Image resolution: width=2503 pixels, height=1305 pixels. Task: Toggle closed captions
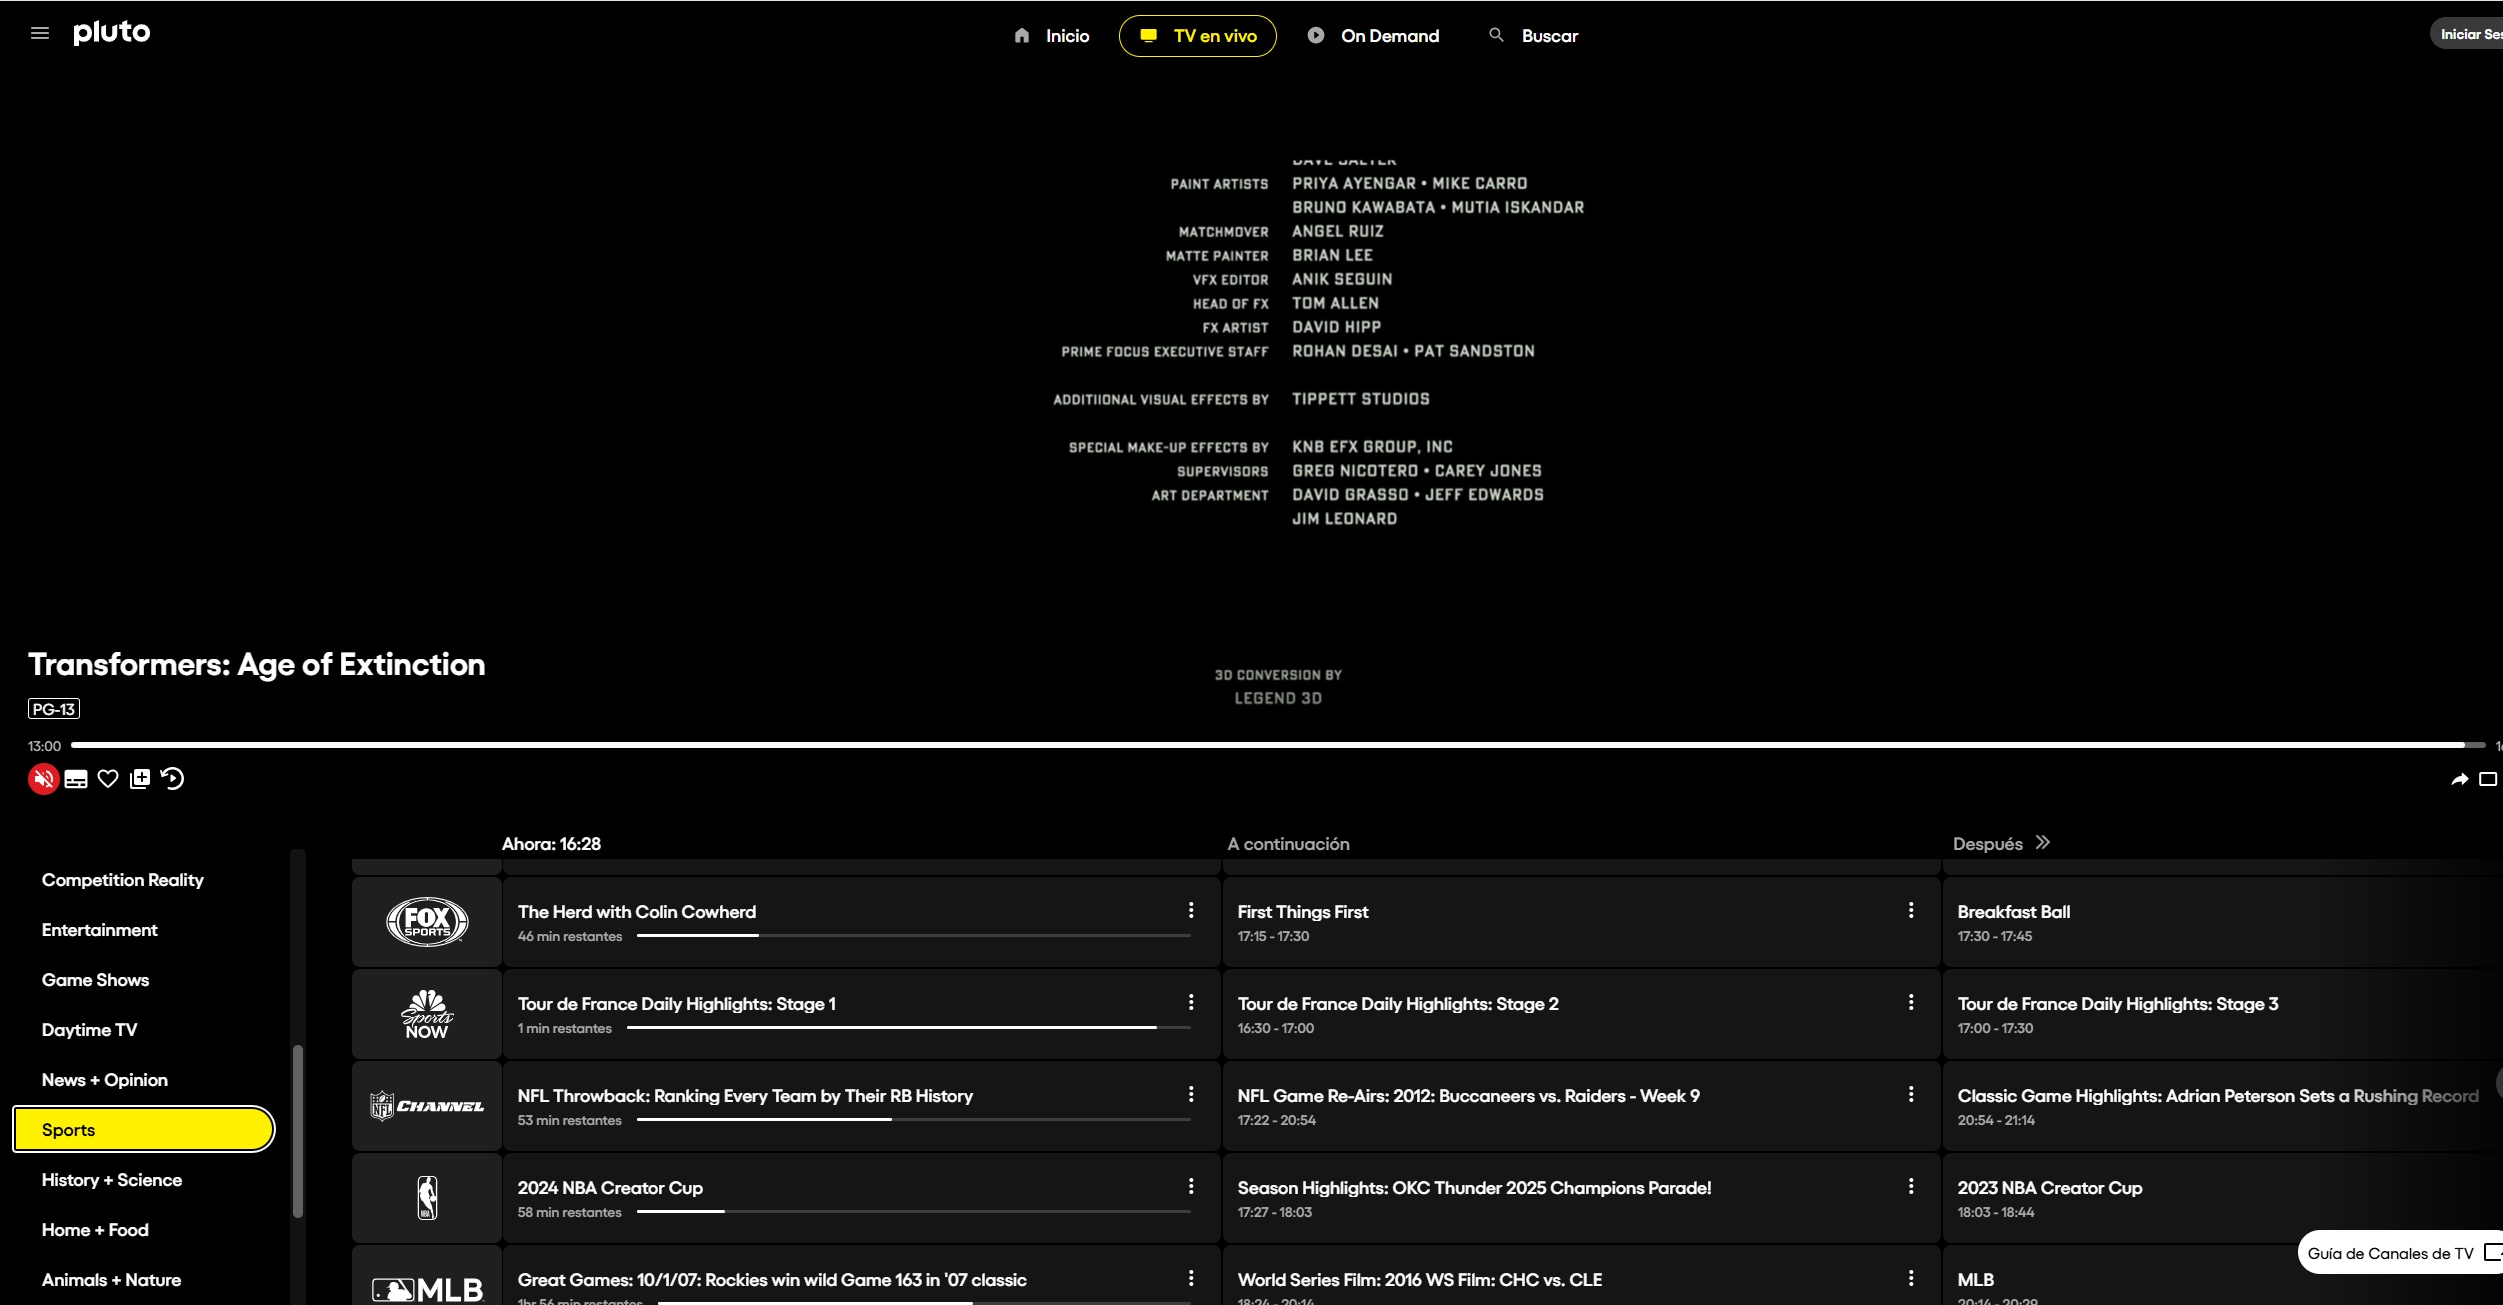tap(76, 779)
